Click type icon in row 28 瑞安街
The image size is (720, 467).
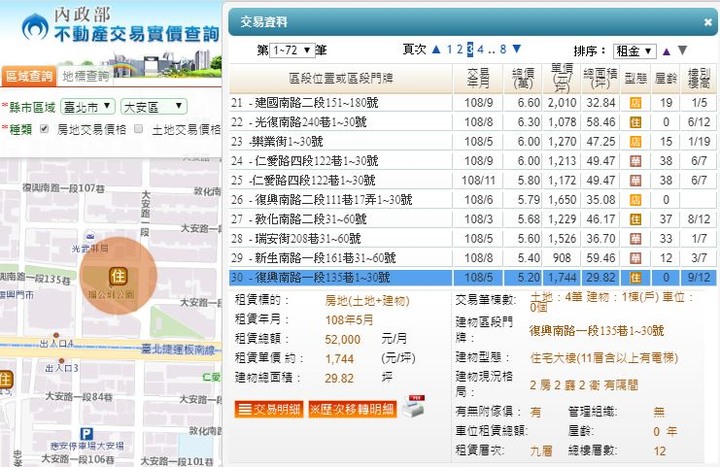(636, 239)
